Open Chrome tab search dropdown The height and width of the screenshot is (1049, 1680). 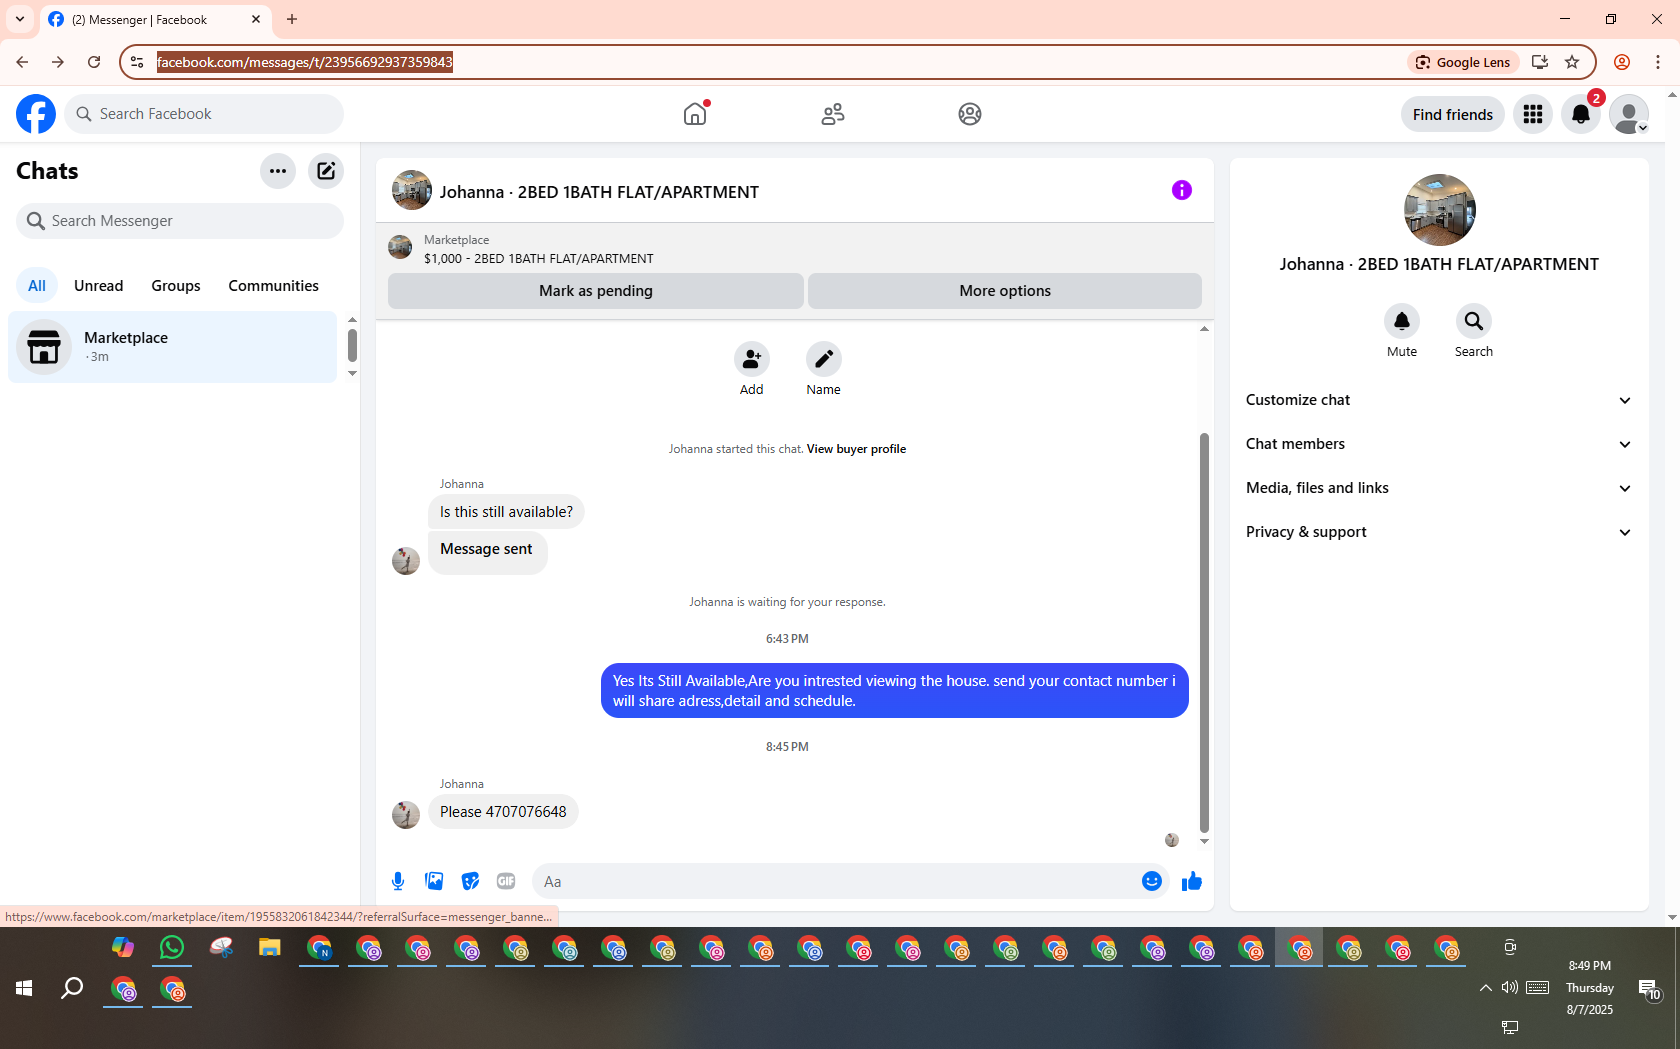click(x=20, y=19)
